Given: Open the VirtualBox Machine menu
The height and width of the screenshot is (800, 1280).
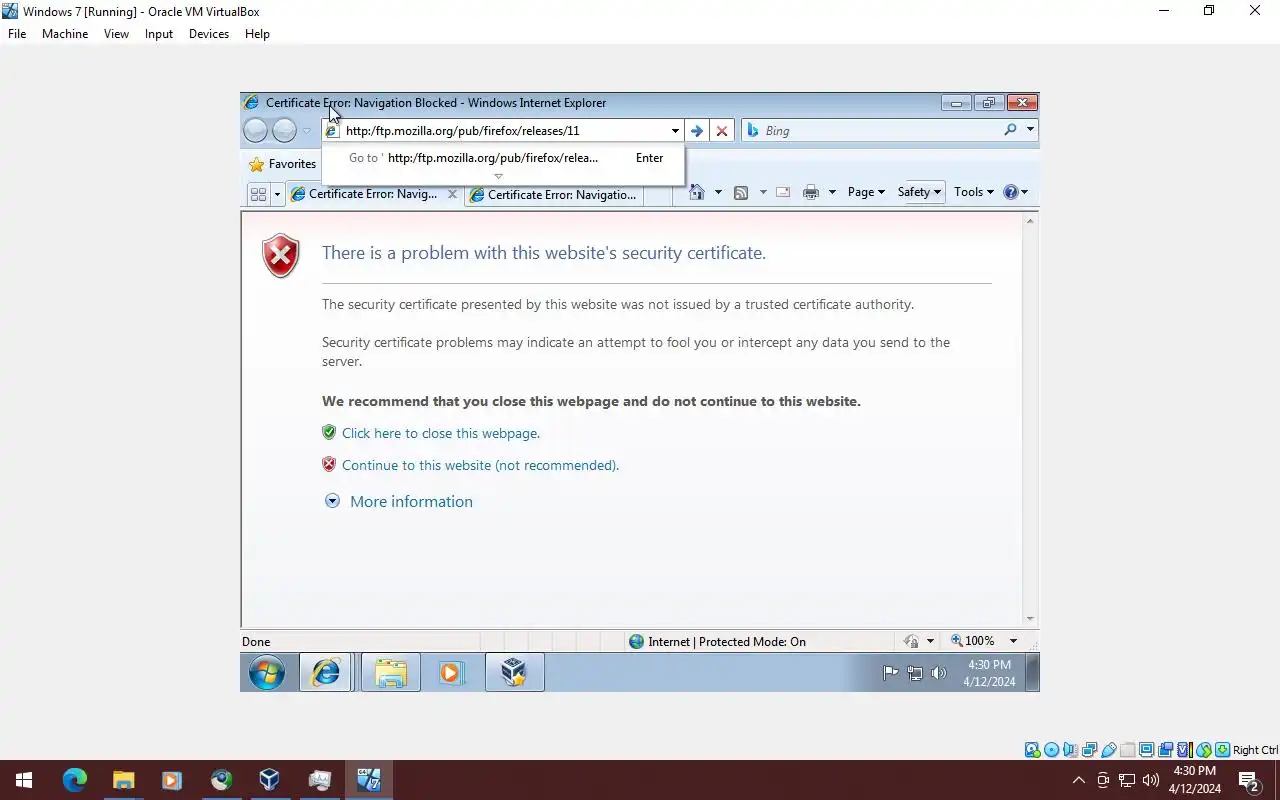Looking at the screenshot, I should (x=65, y=34).
